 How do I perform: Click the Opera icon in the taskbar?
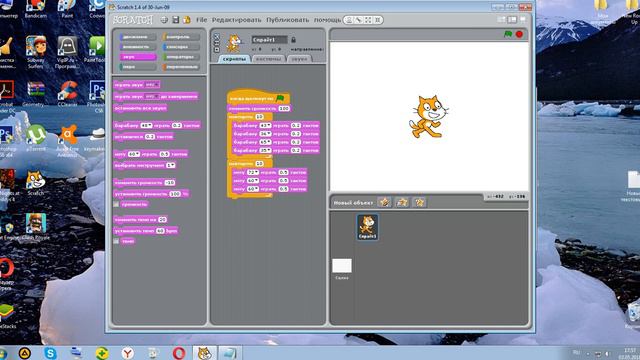click(x=179, y=353)
